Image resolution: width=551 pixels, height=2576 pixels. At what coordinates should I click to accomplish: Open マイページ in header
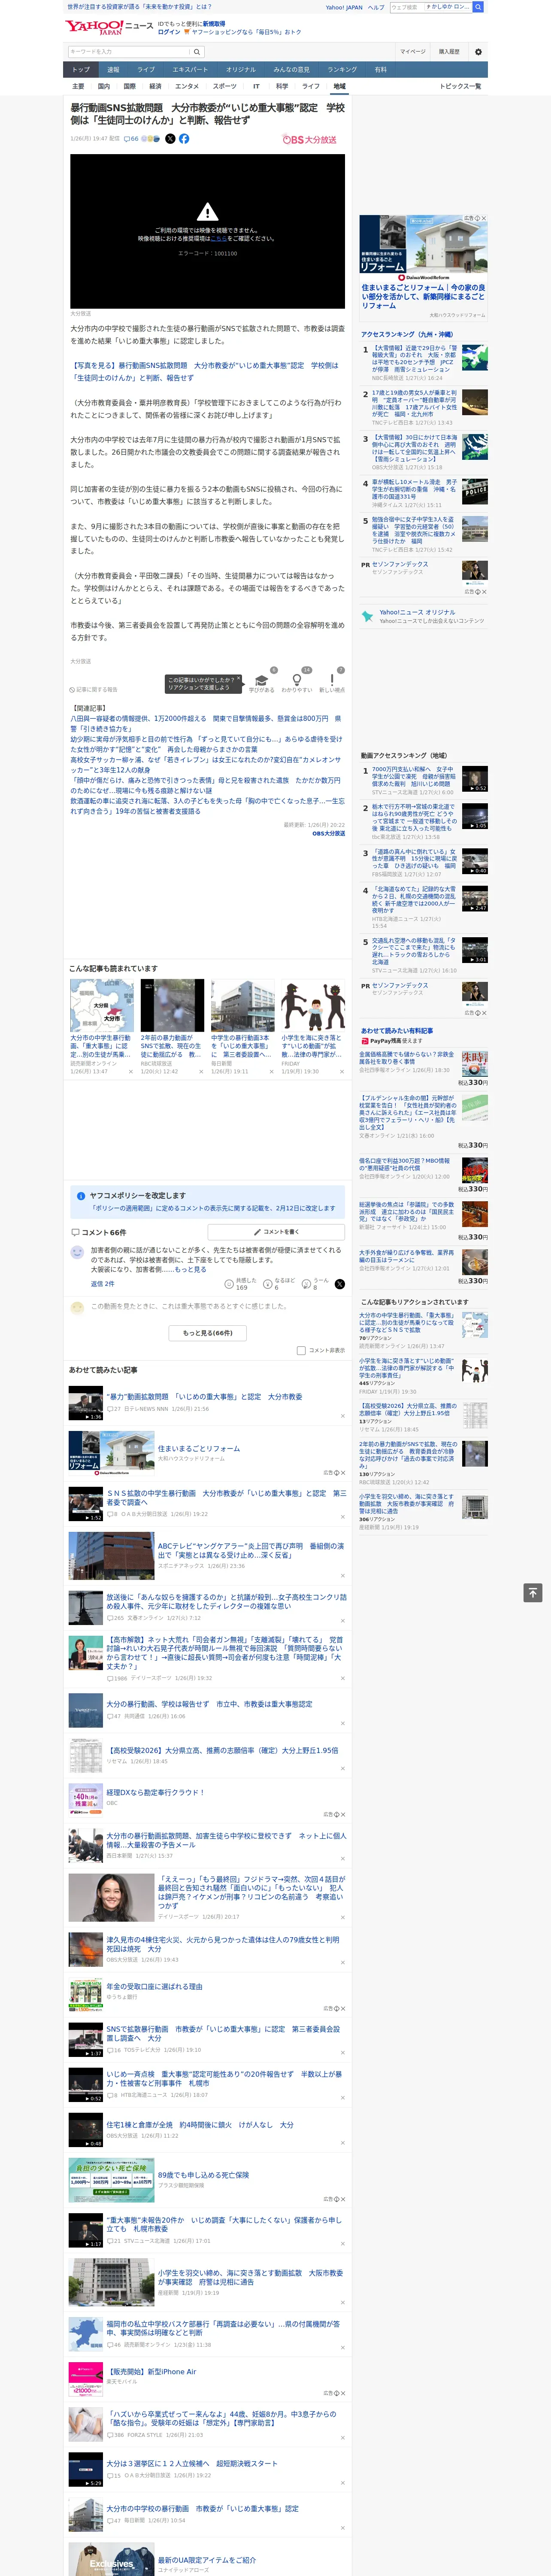pos(413,51)
